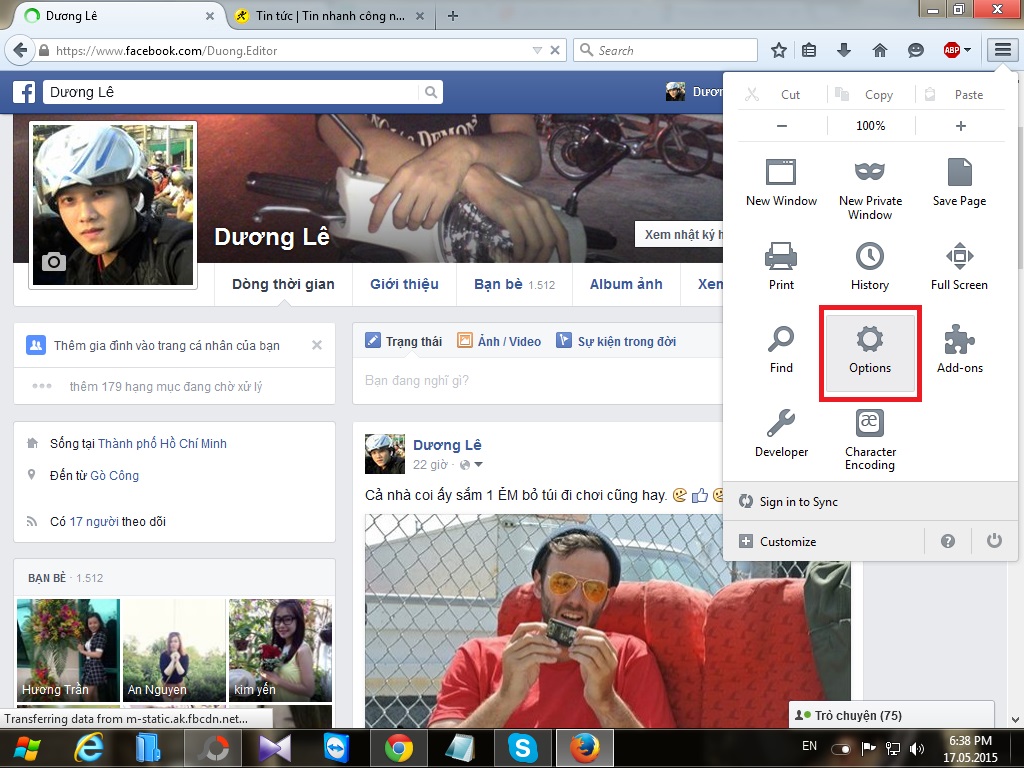Expand the Adblock Plus dropdown arrow
The height and width of the screenshot is (768, 1024).
967,50
